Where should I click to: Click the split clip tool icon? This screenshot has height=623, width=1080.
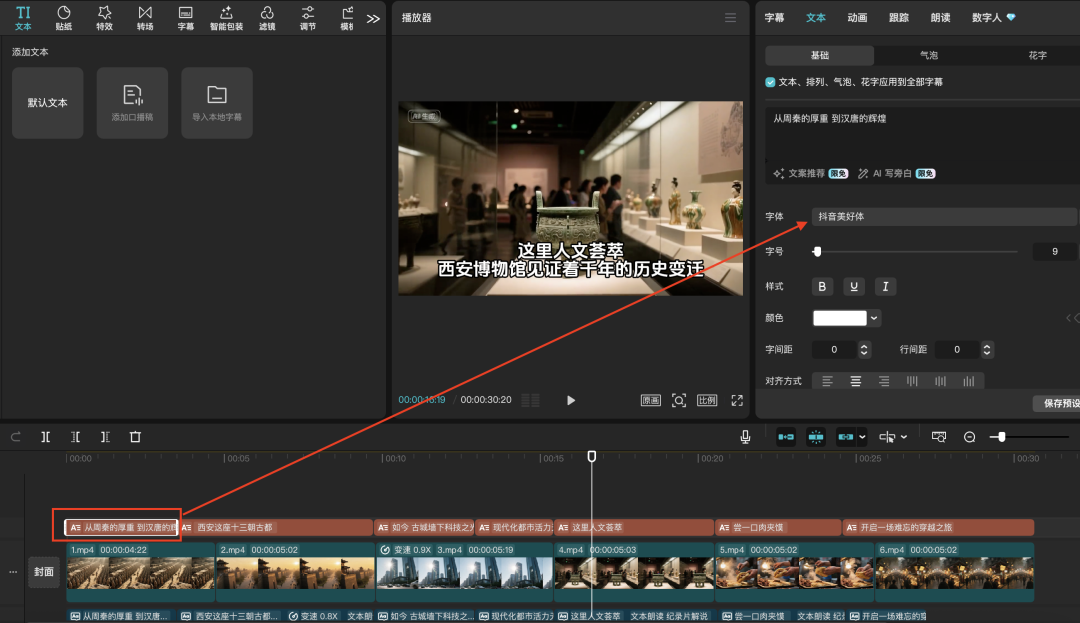click(46, 437)
